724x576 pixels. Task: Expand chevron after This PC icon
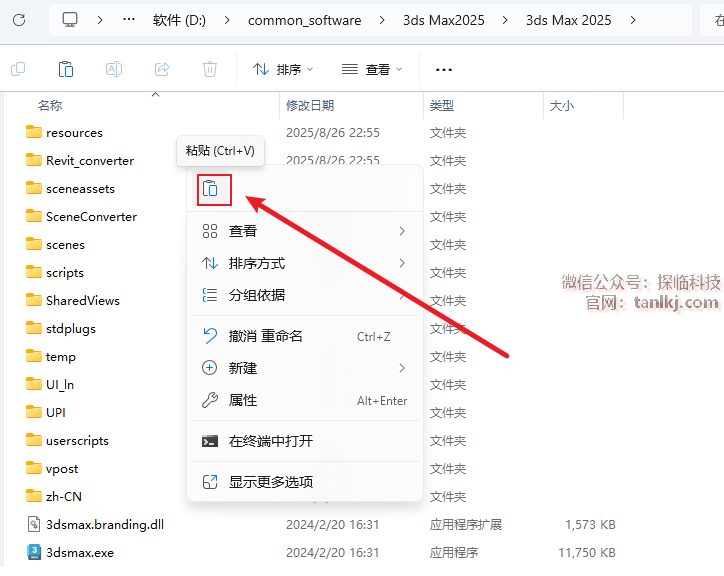[100, 20]
